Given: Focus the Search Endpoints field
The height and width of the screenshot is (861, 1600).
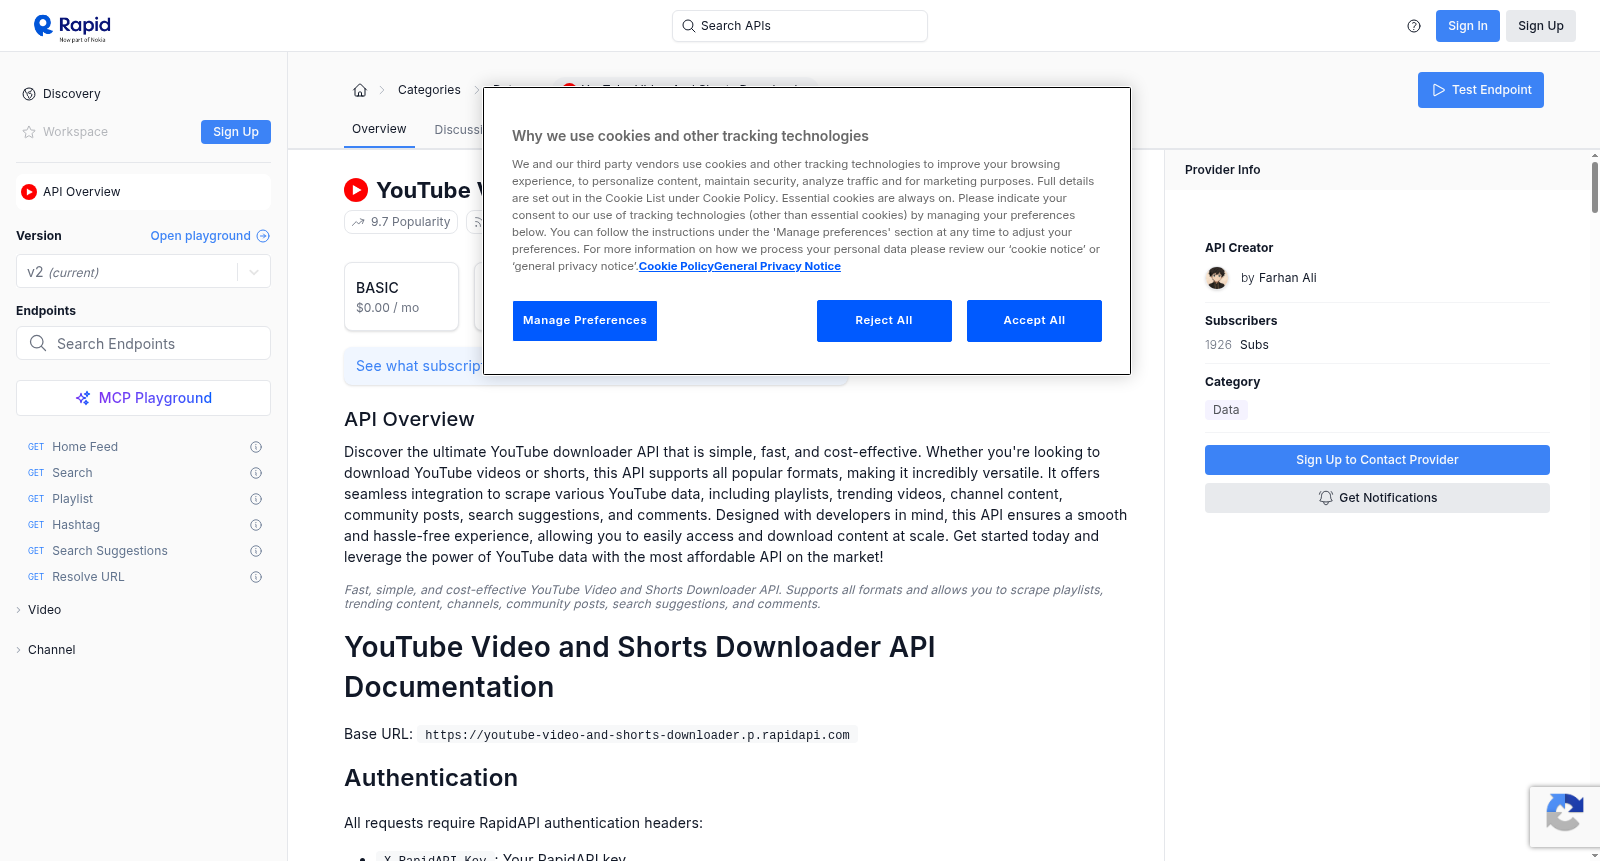Looking at the screenshot, I should (143, 343).
